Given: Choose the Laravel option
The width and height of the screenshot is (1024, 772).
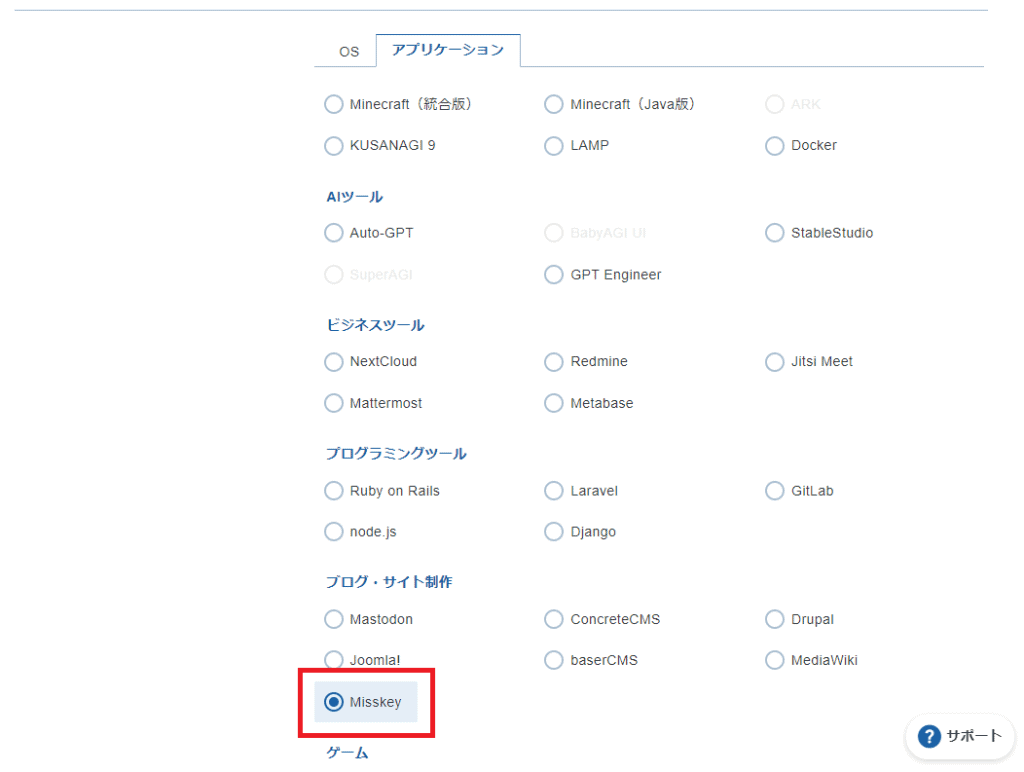Looking at the screenshot, I should pyautogui.click(x=554, y=491).
